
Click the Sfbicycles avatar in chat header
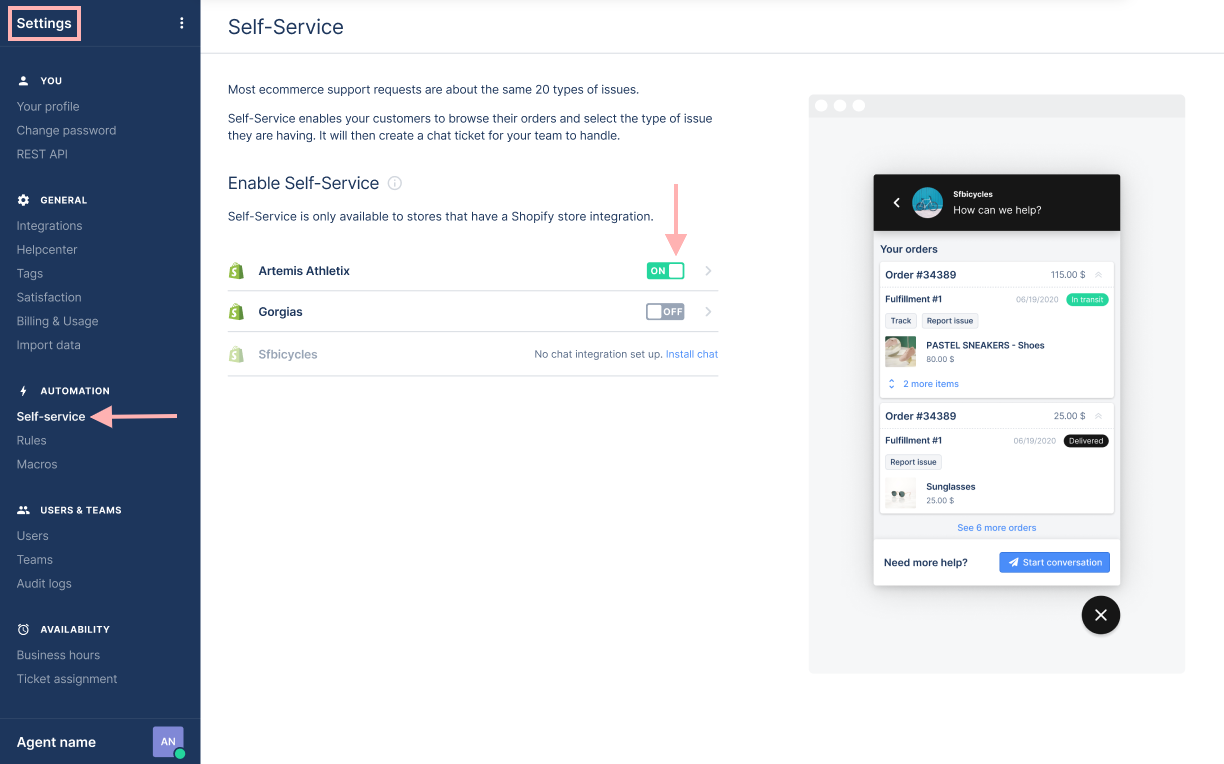coord(928,202)
